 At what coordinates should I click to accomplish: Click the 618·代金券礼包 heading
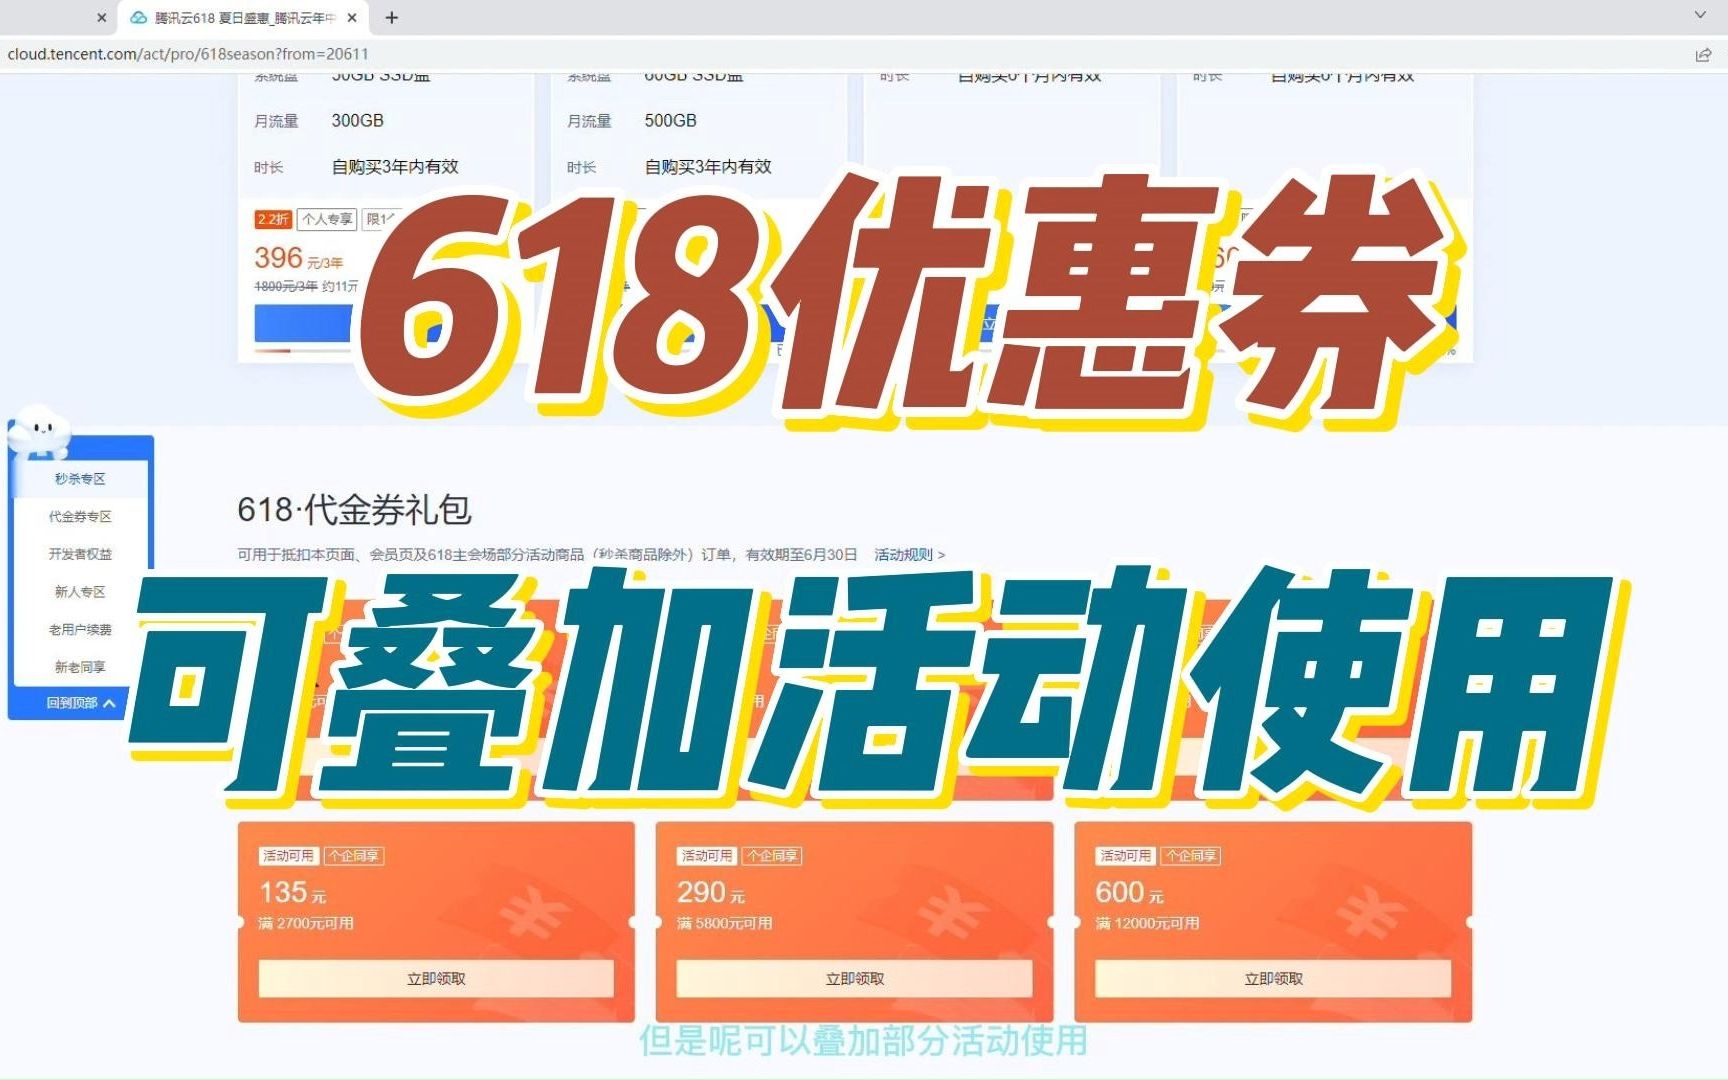(354, 510)
